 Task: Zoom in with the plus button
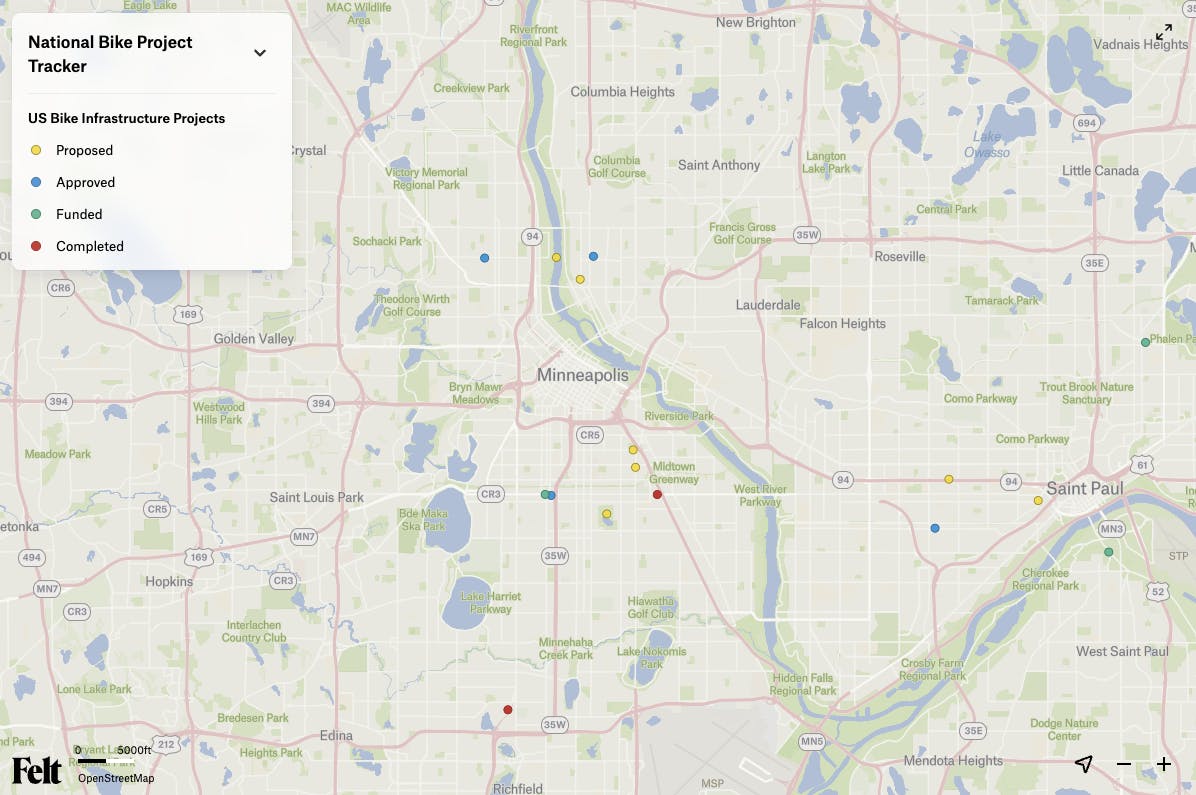pos(1163,764)
